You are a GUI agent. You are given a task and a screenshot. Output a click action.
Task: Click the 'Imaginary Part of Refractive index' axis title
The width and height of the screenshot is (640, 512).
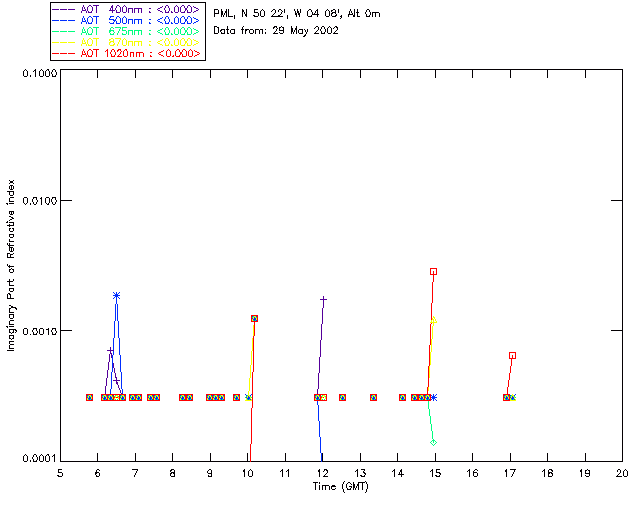[11, 265]
